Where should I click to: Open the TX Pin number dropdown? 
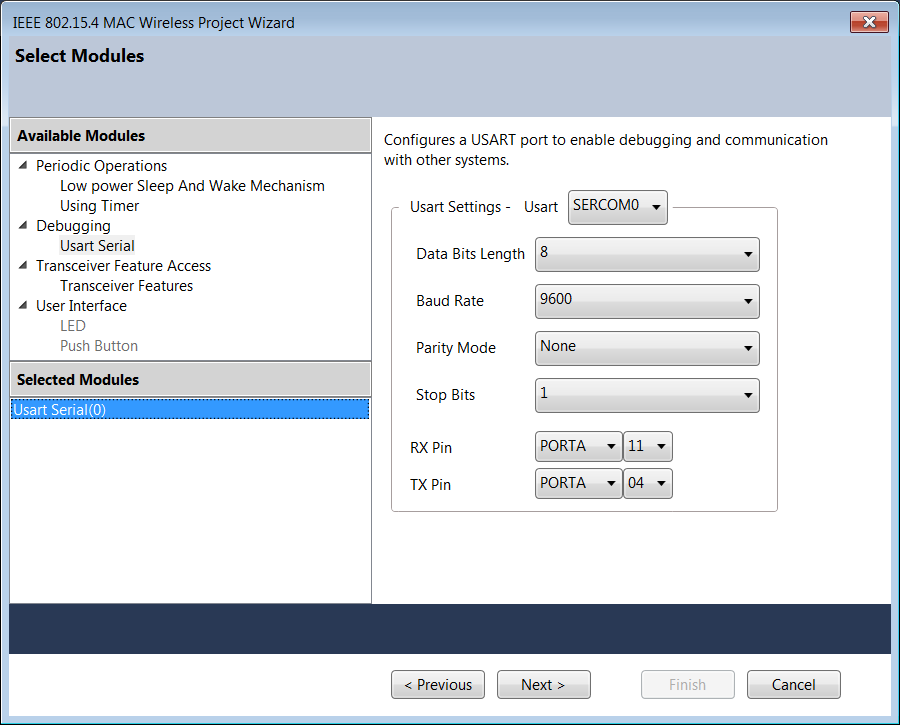coord(648,483)
